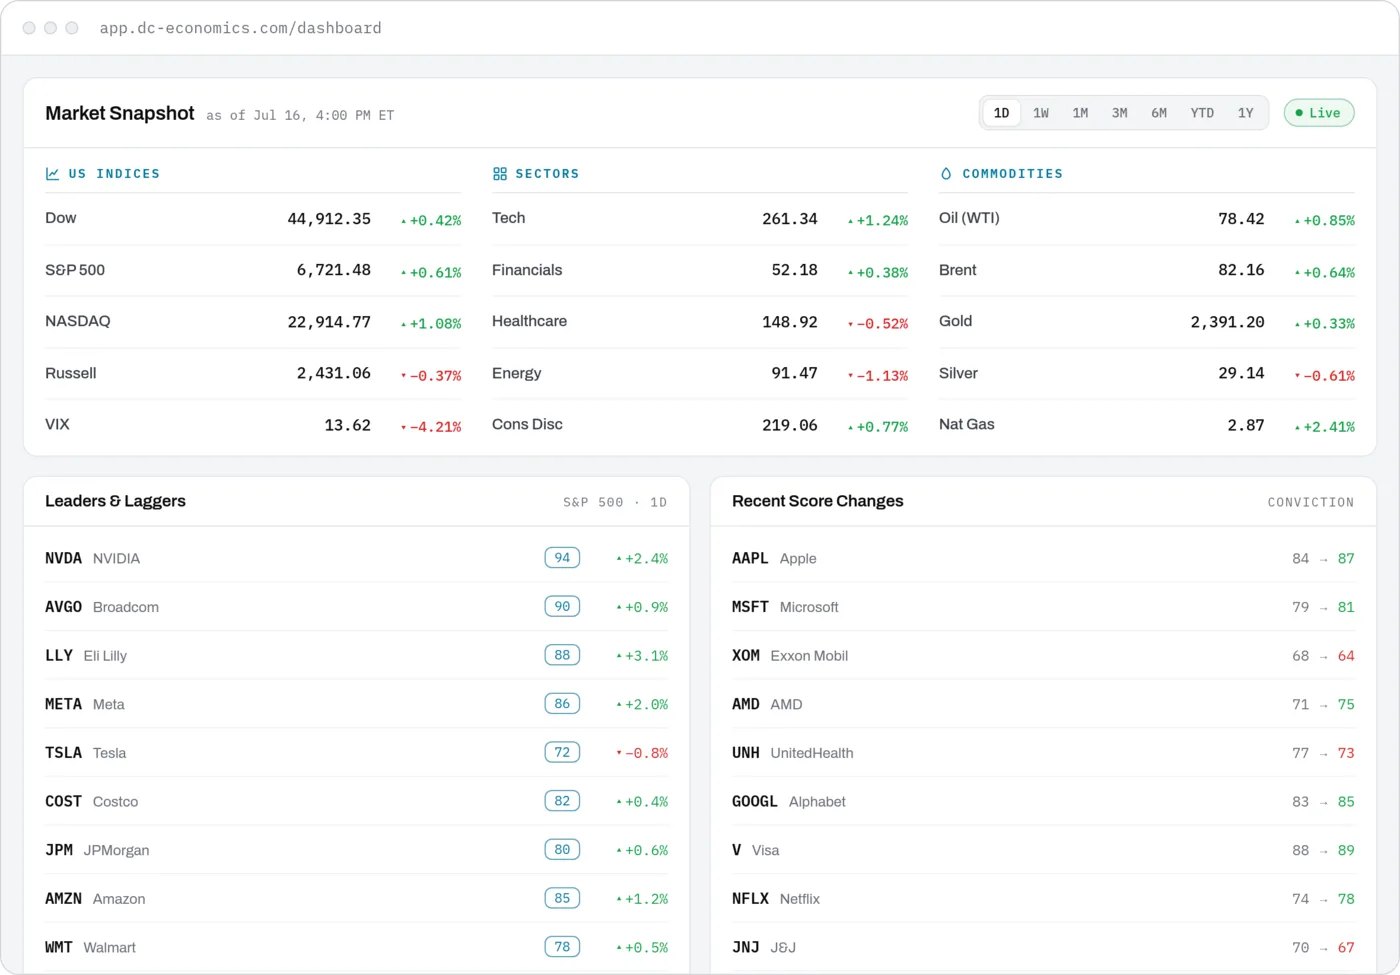Open the Financials sector row

coord(700,271)
